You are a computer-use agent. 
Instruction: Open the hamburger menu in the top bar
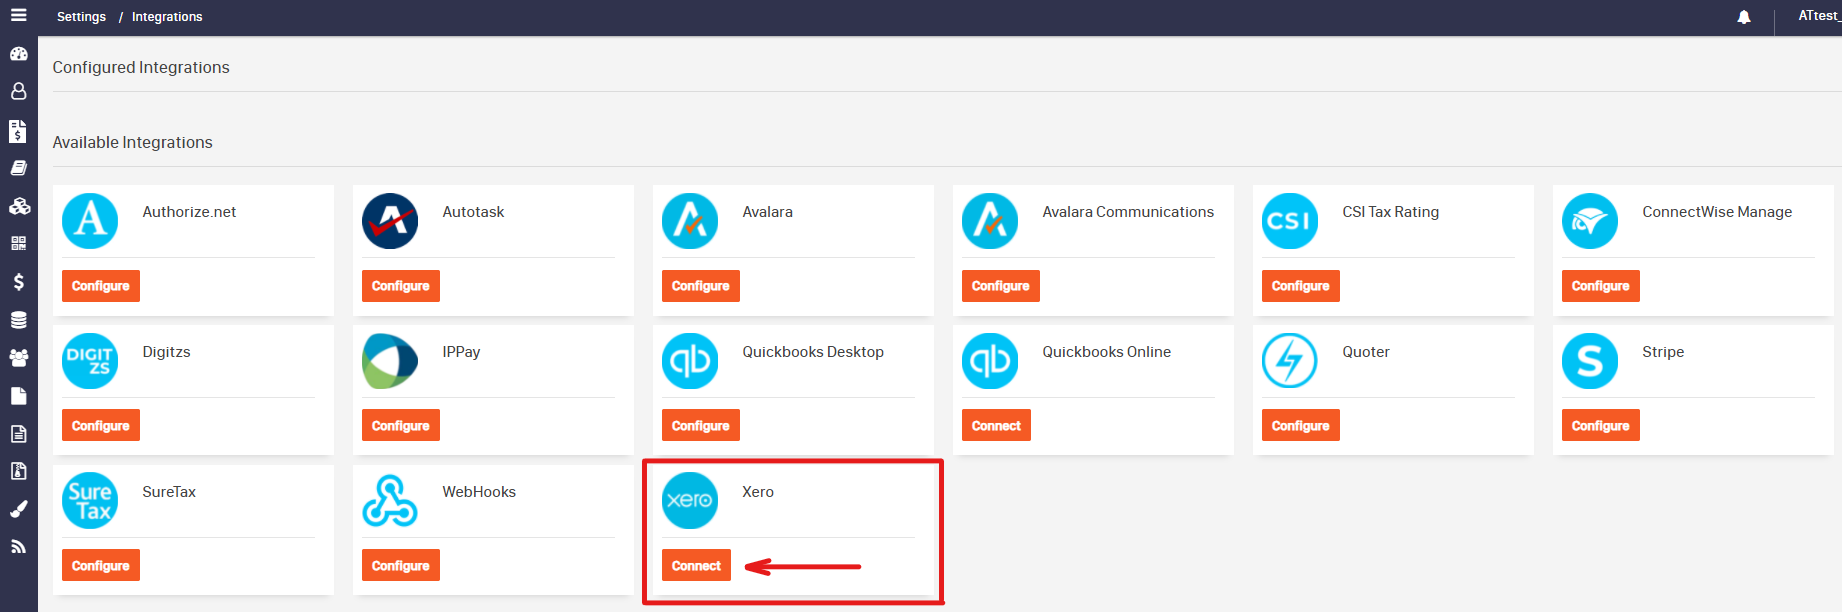point(18,15)
